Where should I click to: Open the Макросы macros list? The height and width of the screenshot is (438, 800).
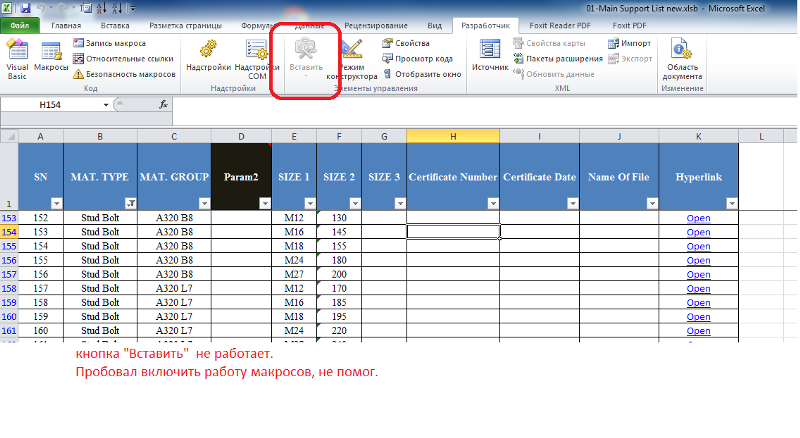[x=50, y=58]
